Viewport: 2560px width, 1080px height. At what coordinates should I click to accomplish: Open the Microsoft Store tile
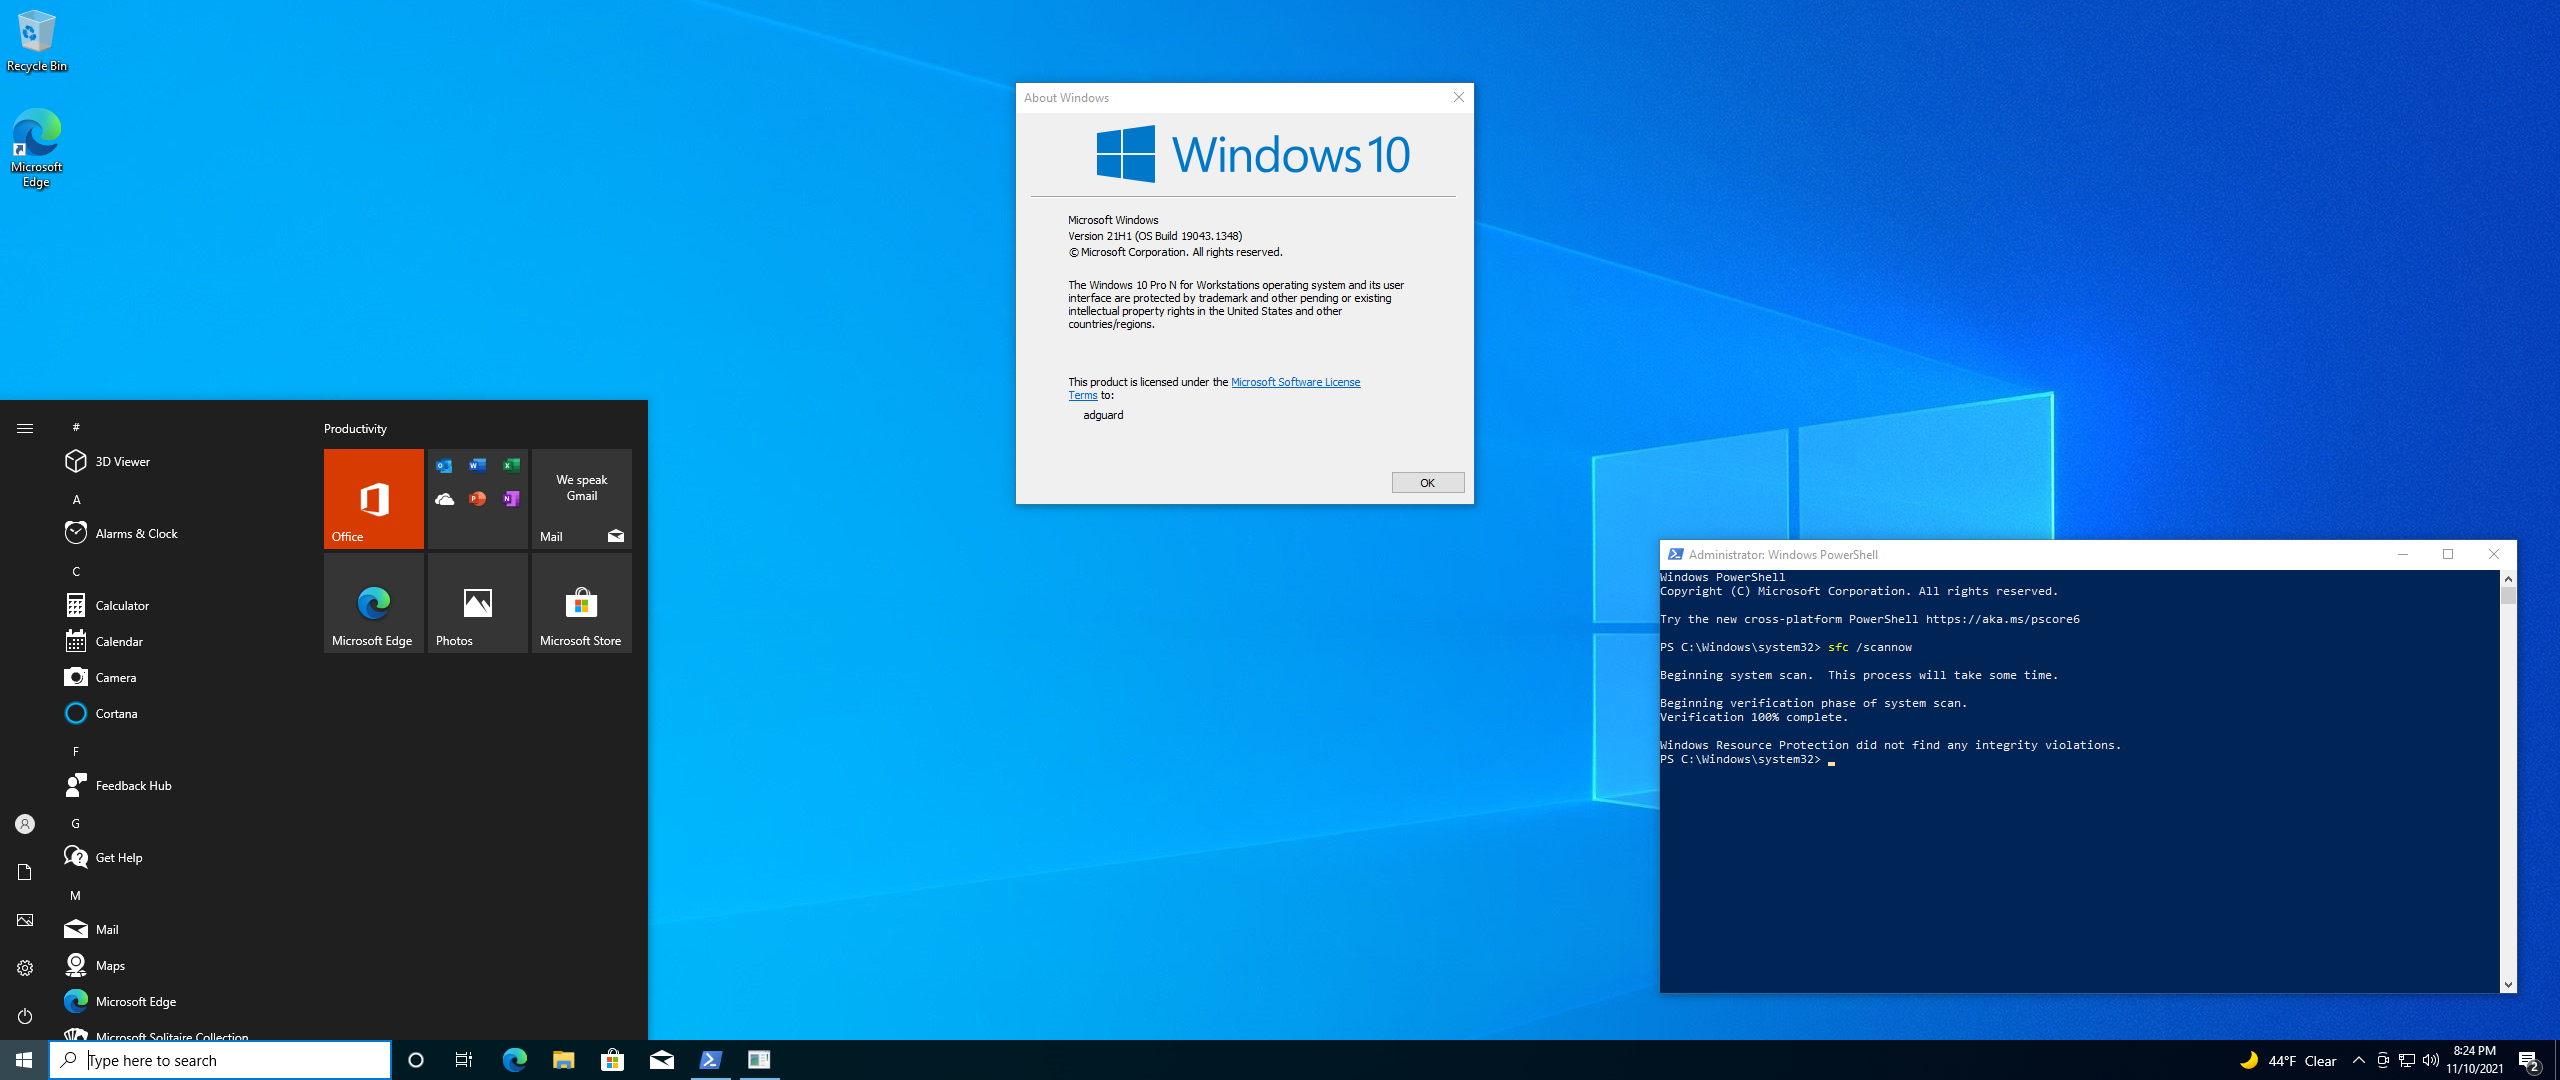tap(582, 603)
